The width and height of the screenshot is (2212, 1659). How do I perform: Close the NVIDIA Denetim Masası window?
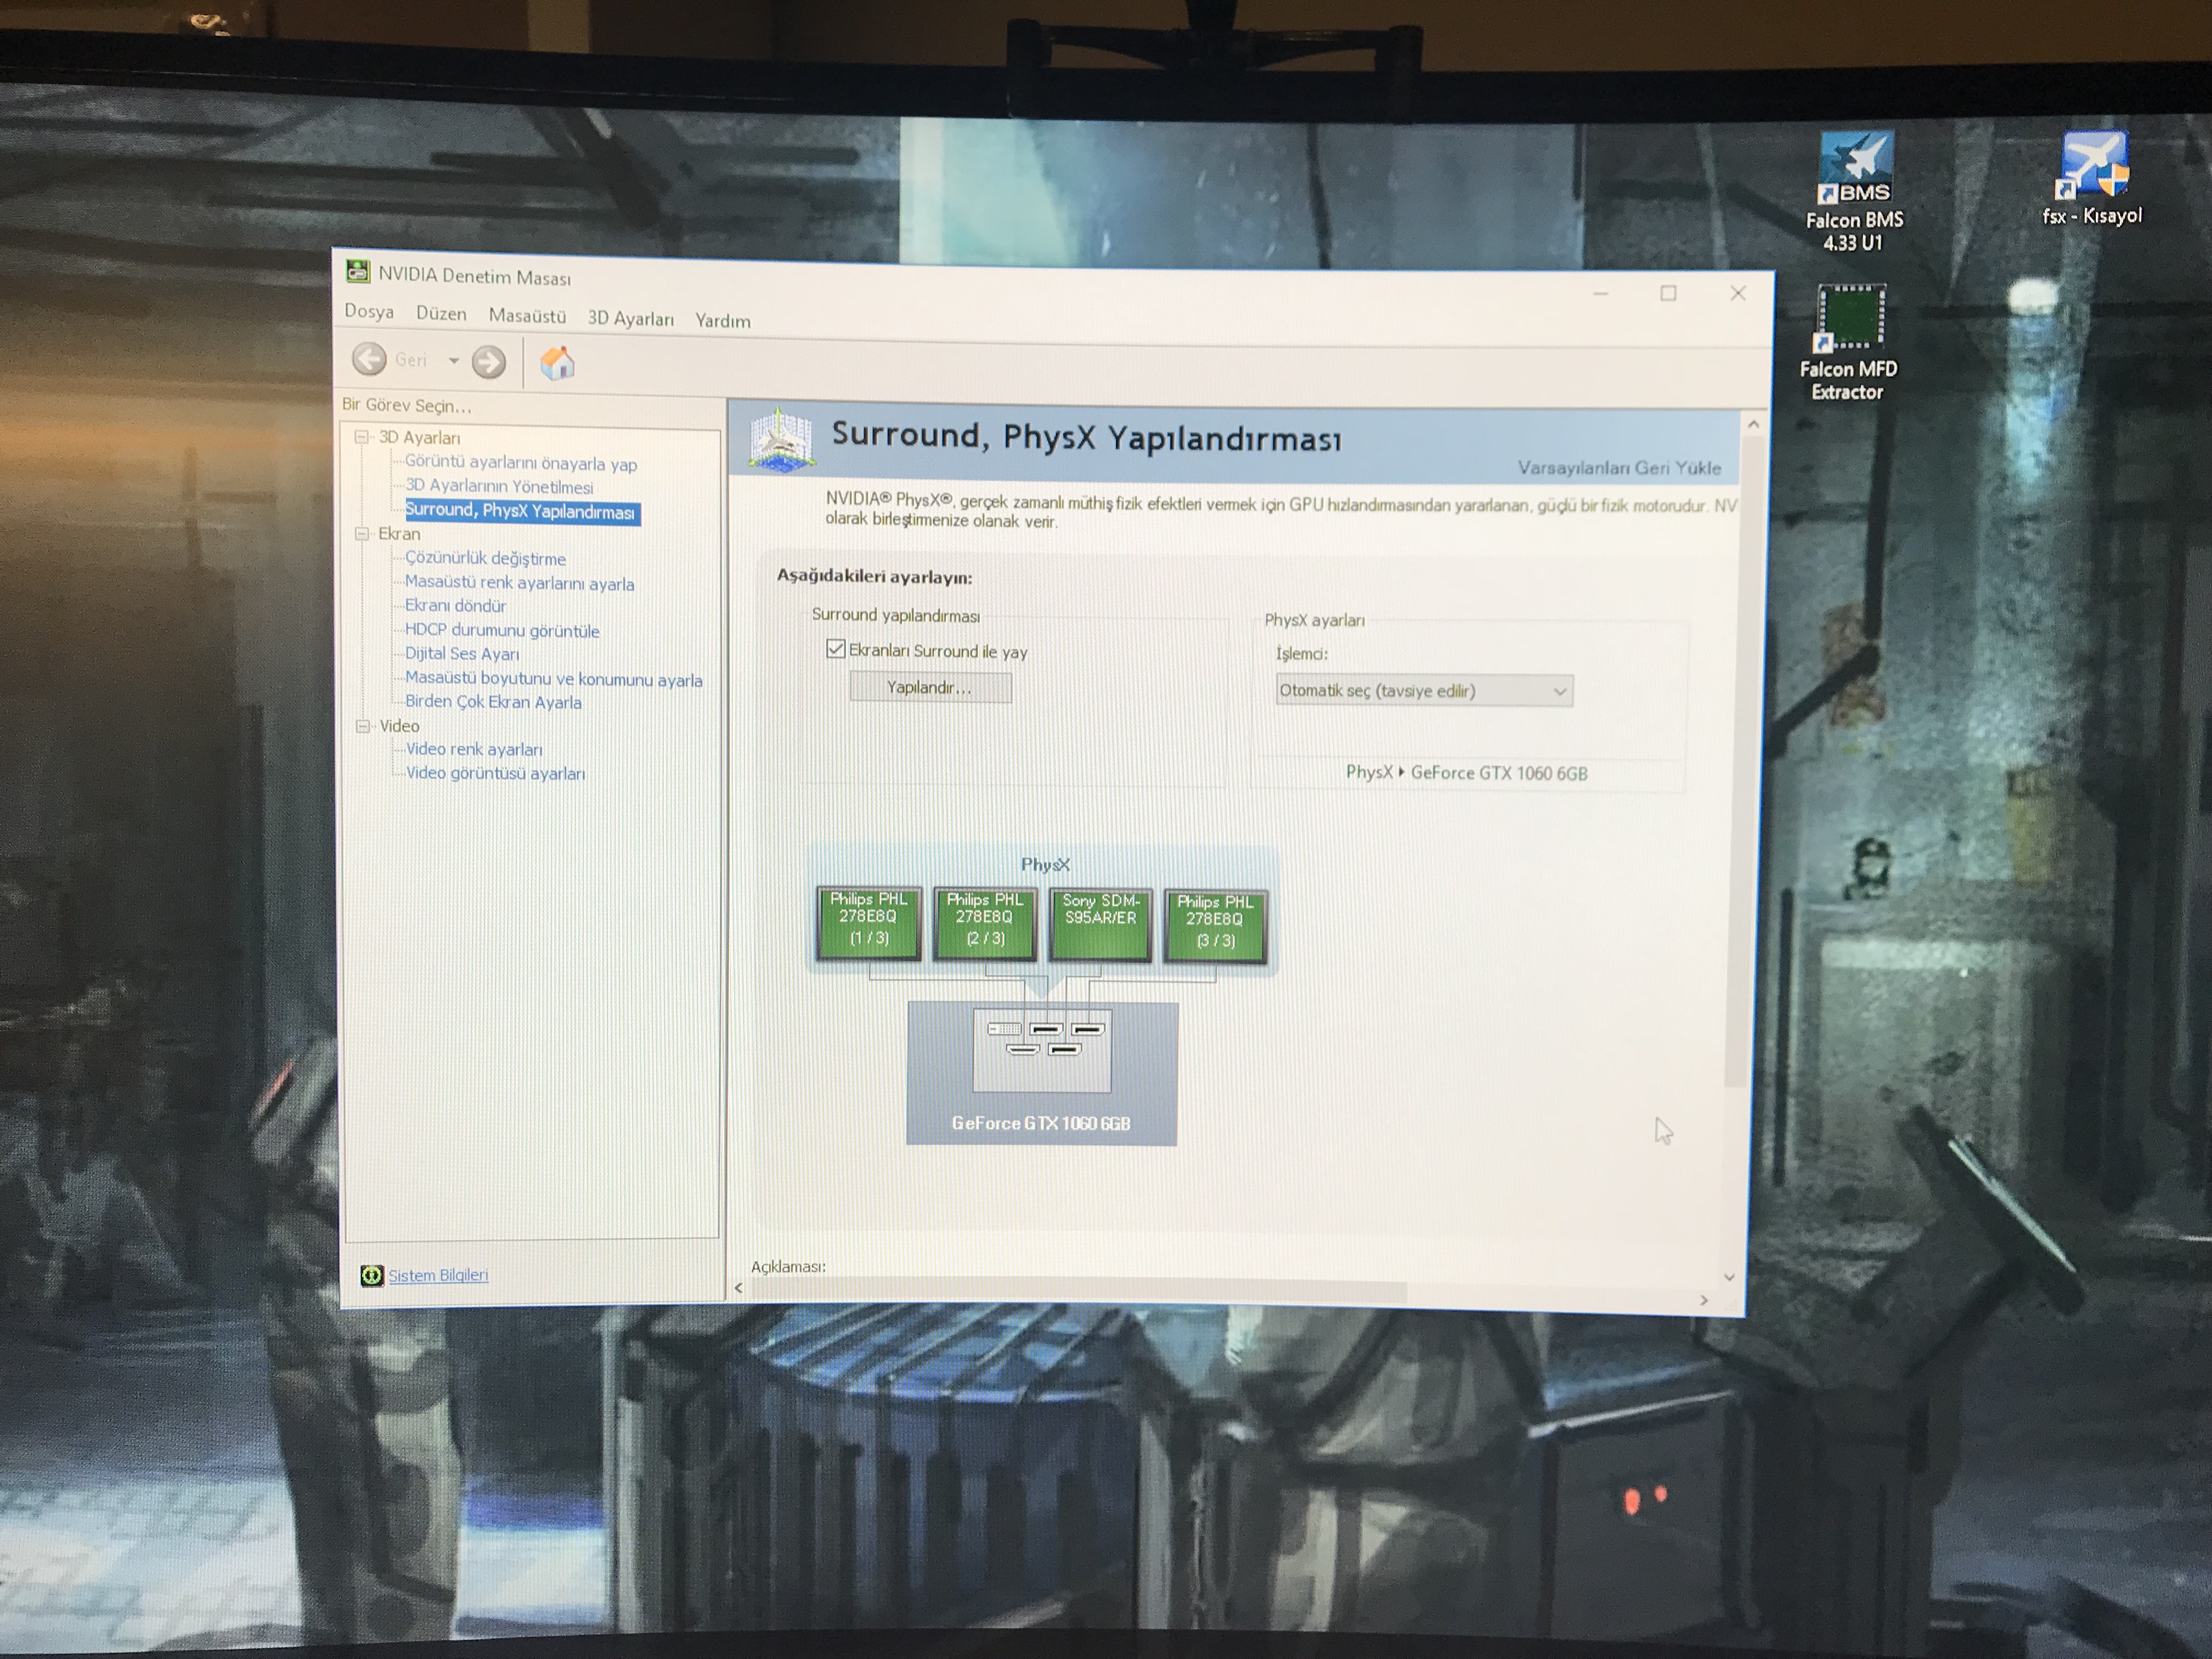click(1738, 293)
